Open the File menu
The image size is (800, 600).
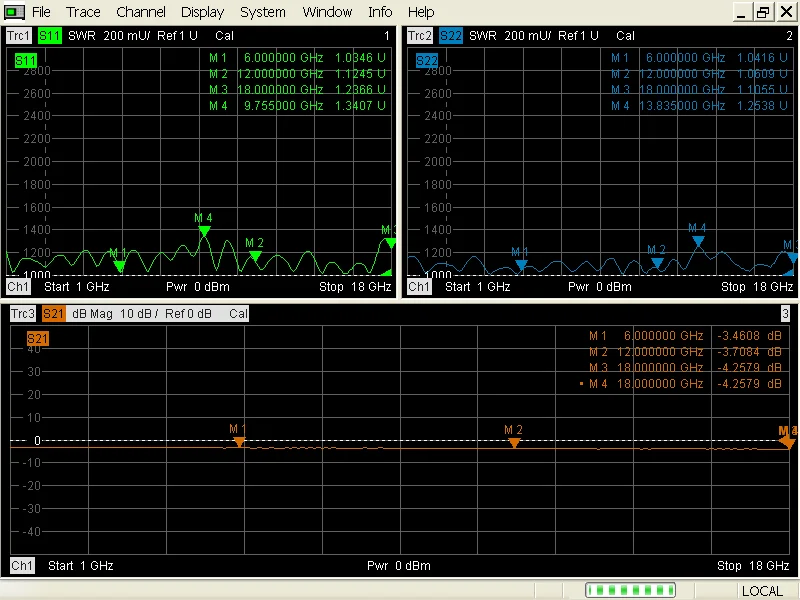pyautogui.click(x=41, y=11)
